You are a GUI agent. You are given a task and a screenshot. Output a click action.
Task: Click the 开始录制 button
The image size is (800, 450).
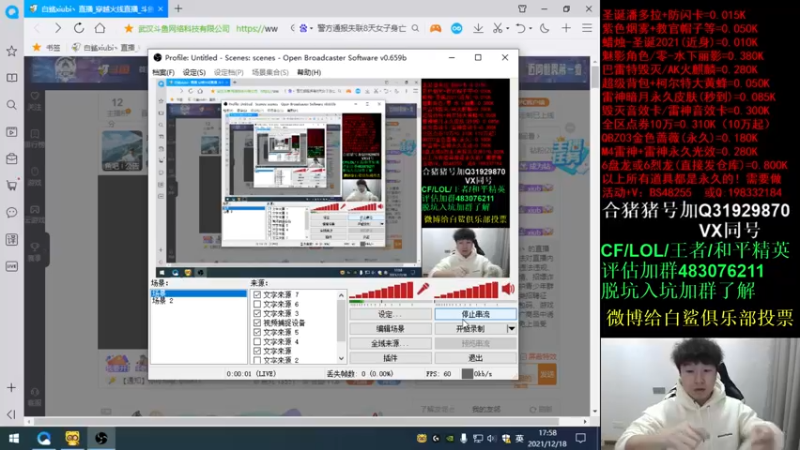pos(470,329)
